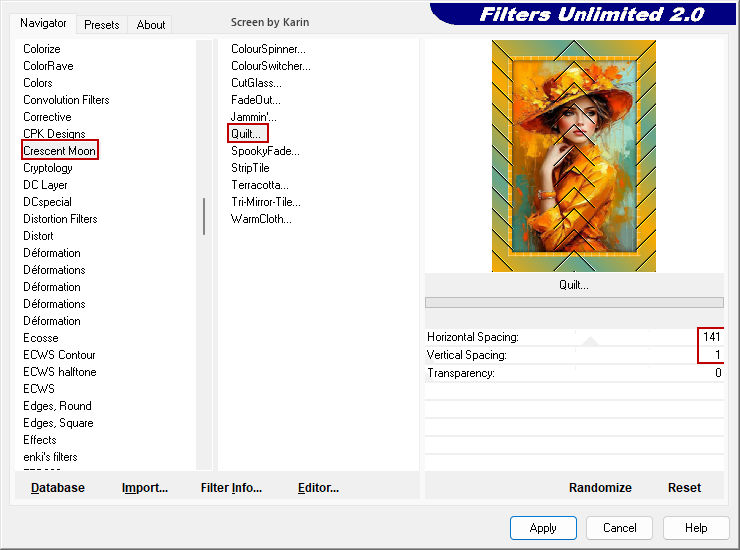740x550 pixels.
Task: Choose the ColourSwitcher filter
Action: click(x=270, y=66)
